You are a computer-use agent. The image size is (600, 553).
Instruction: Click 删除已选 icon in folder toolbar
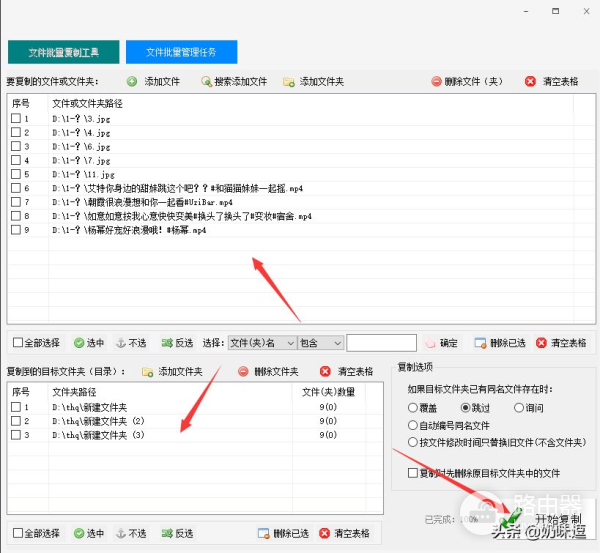click(264, 533)
